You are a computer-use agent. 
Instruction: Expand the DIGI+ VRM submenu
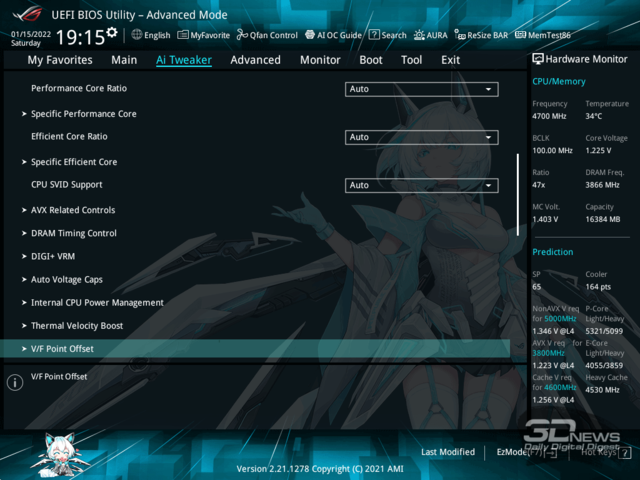point(52,256)
